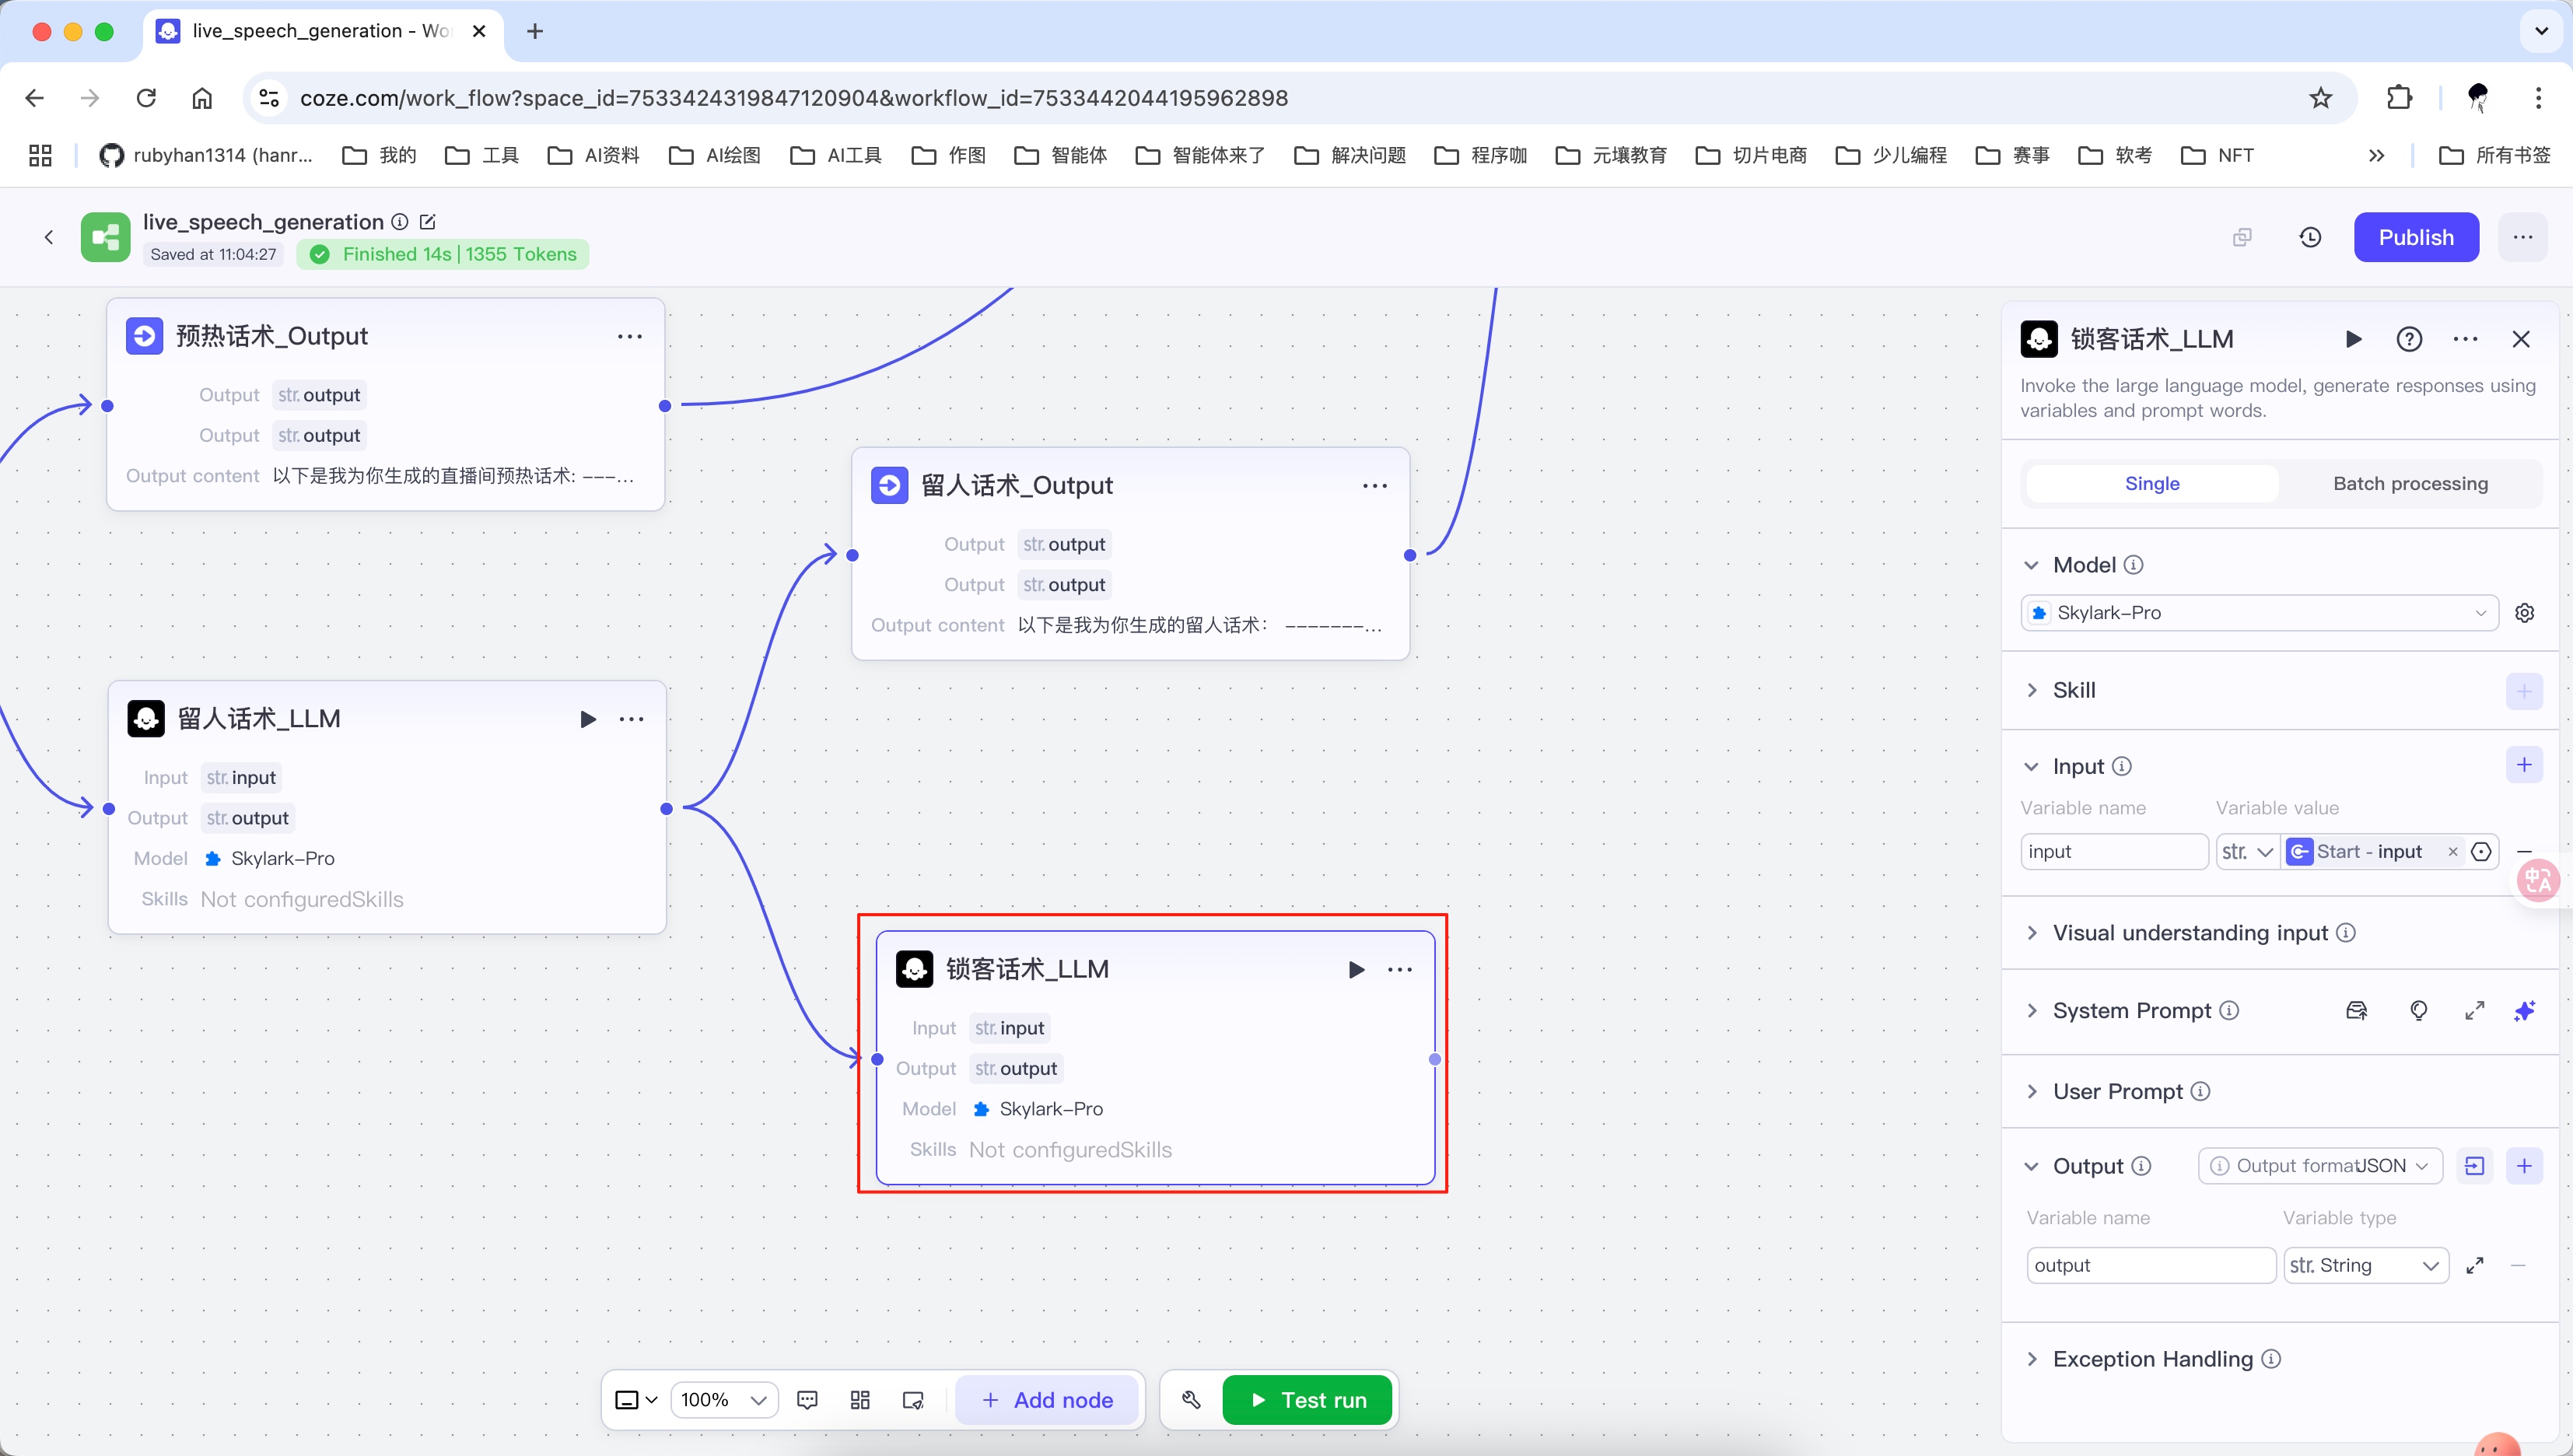Viewport: 2573px width, 1456px height.
Task: Open help for 锁客话术_LLM panel
Action: point(2409,339)
